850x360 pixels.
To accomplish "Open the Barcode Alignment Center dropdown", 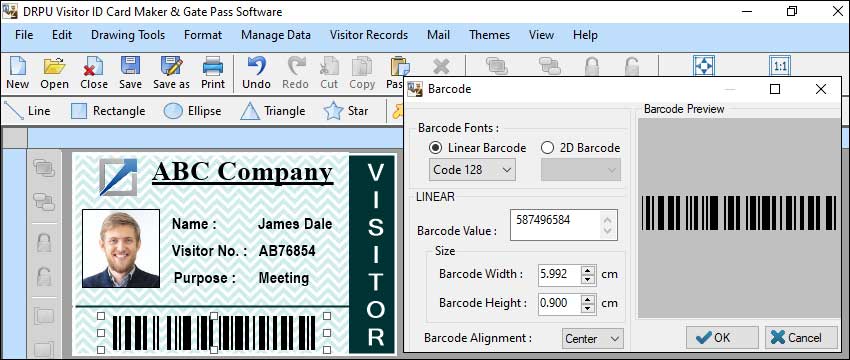I will coord(593,338).
